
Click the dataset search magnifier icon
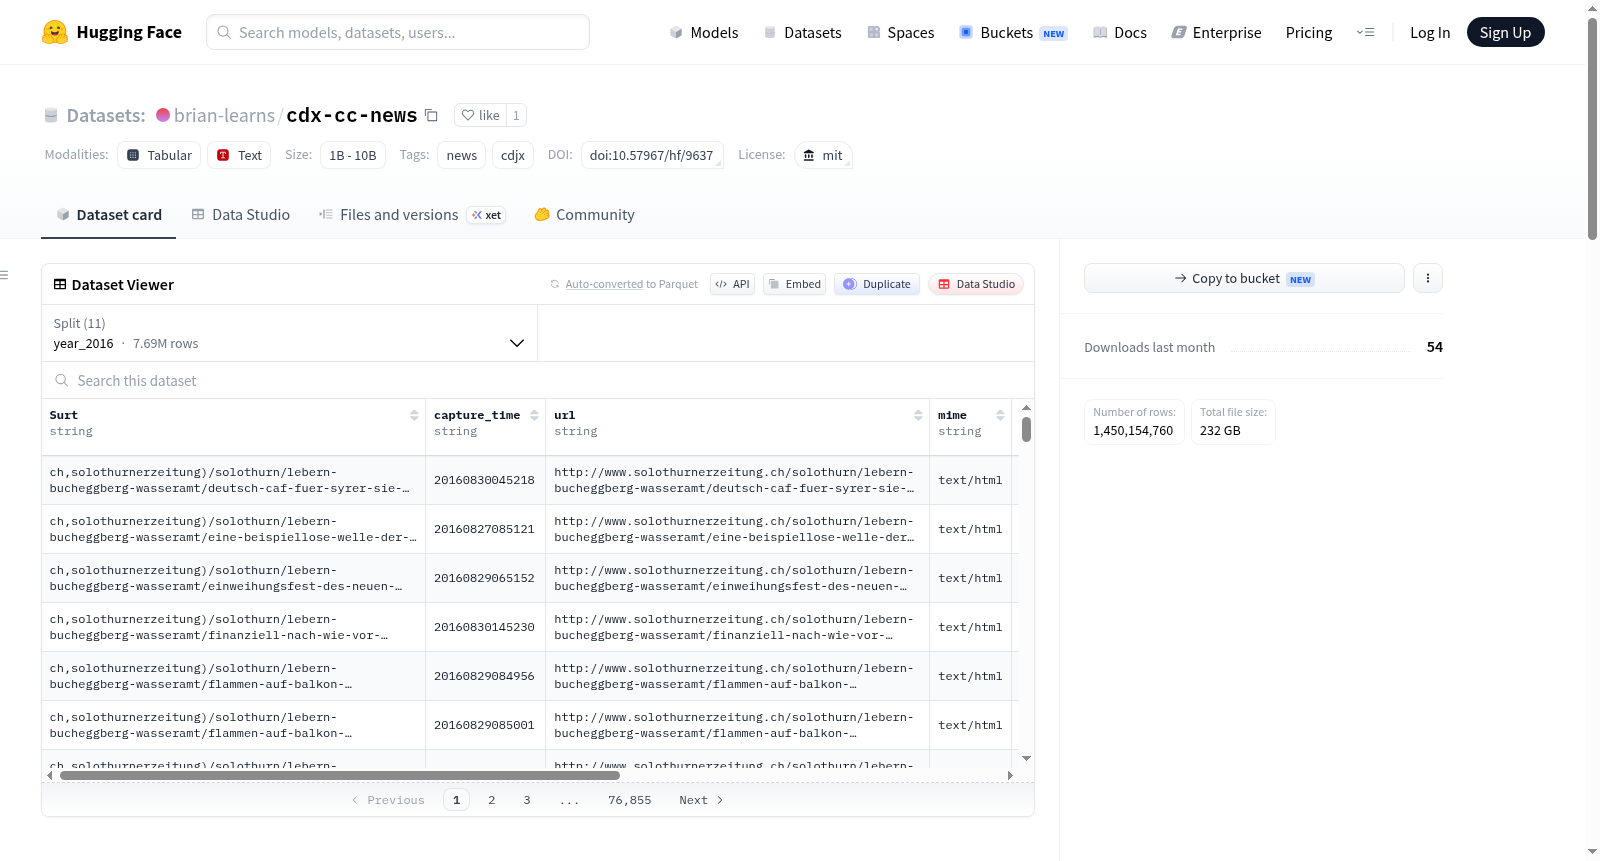tap(62, 380)
